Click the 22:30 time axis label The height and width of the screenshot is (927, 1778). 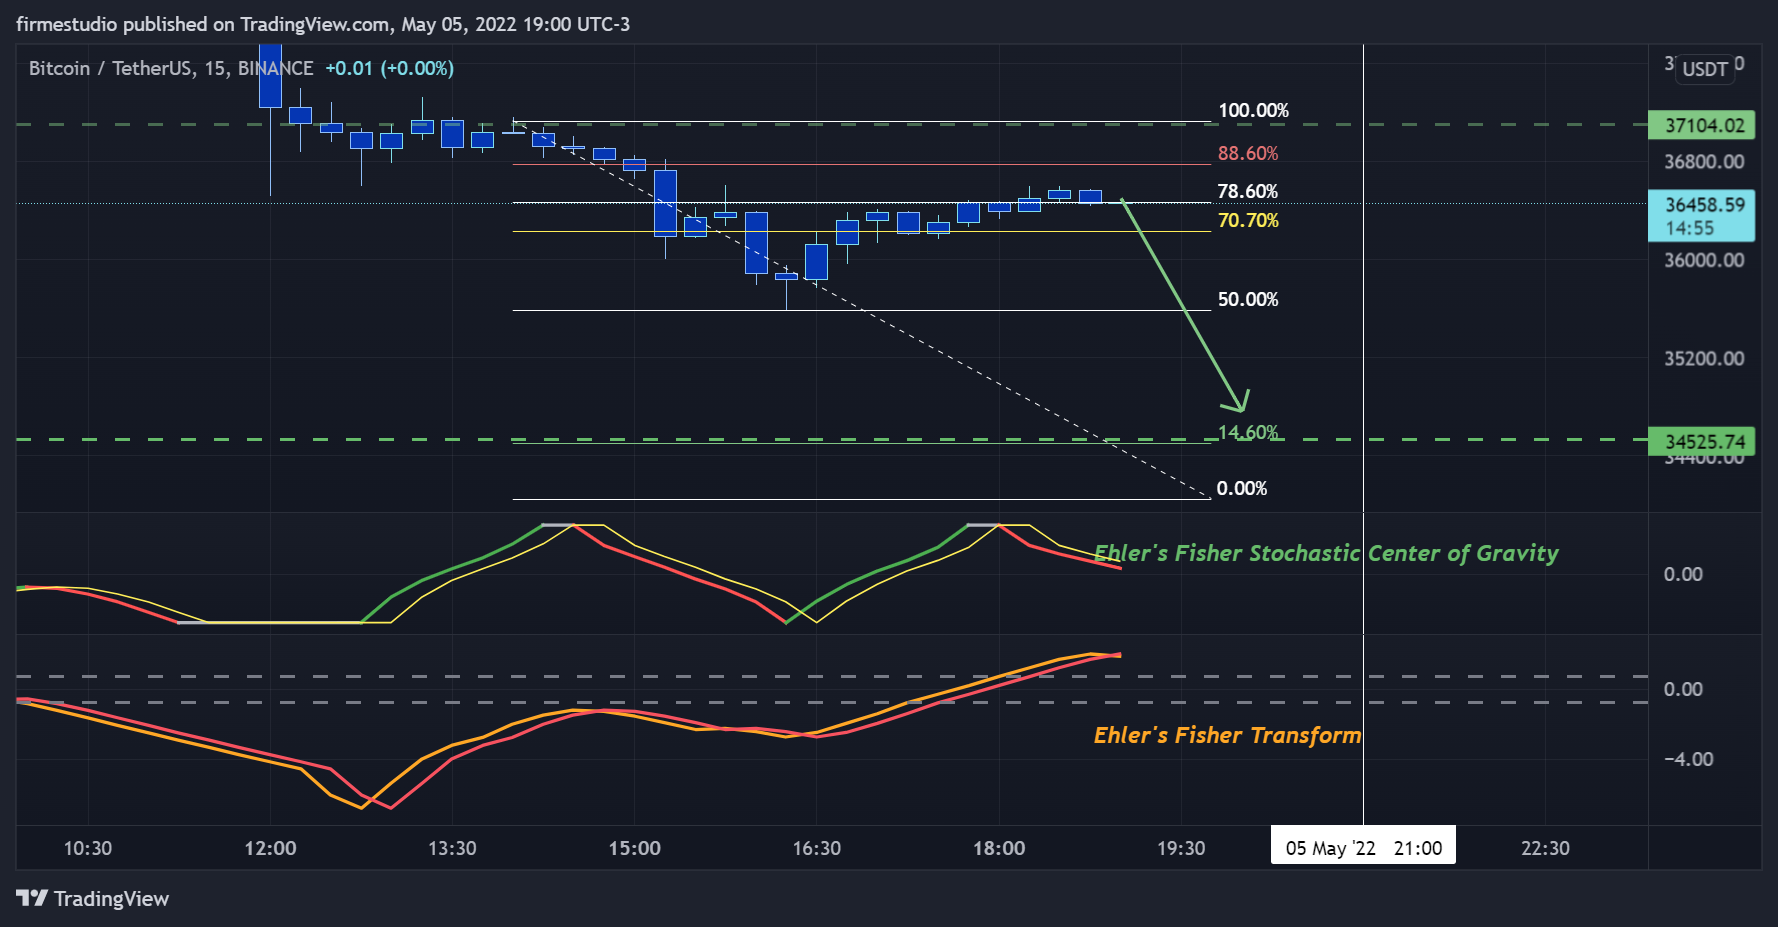tap(1545, 848)
